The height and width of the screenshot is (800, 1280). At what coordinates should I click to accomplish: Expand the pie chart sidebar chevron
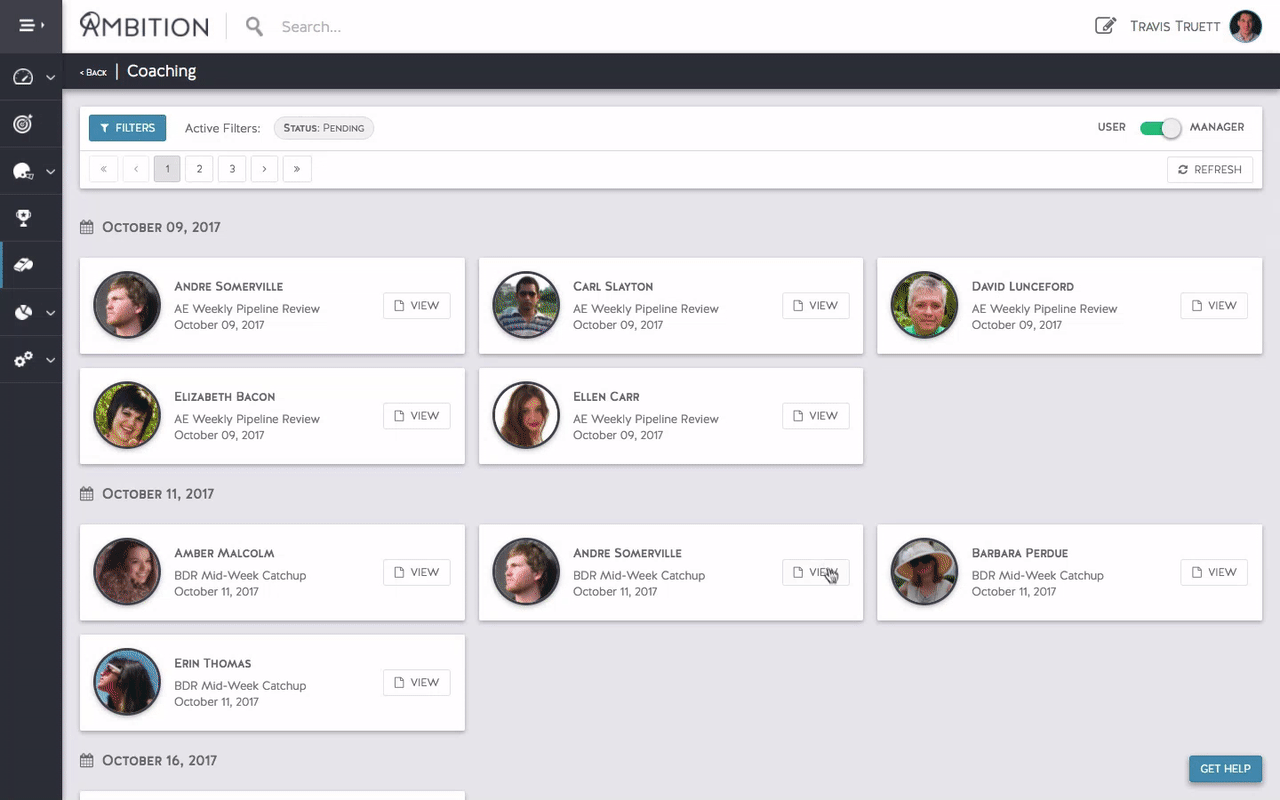click(50, 313)
